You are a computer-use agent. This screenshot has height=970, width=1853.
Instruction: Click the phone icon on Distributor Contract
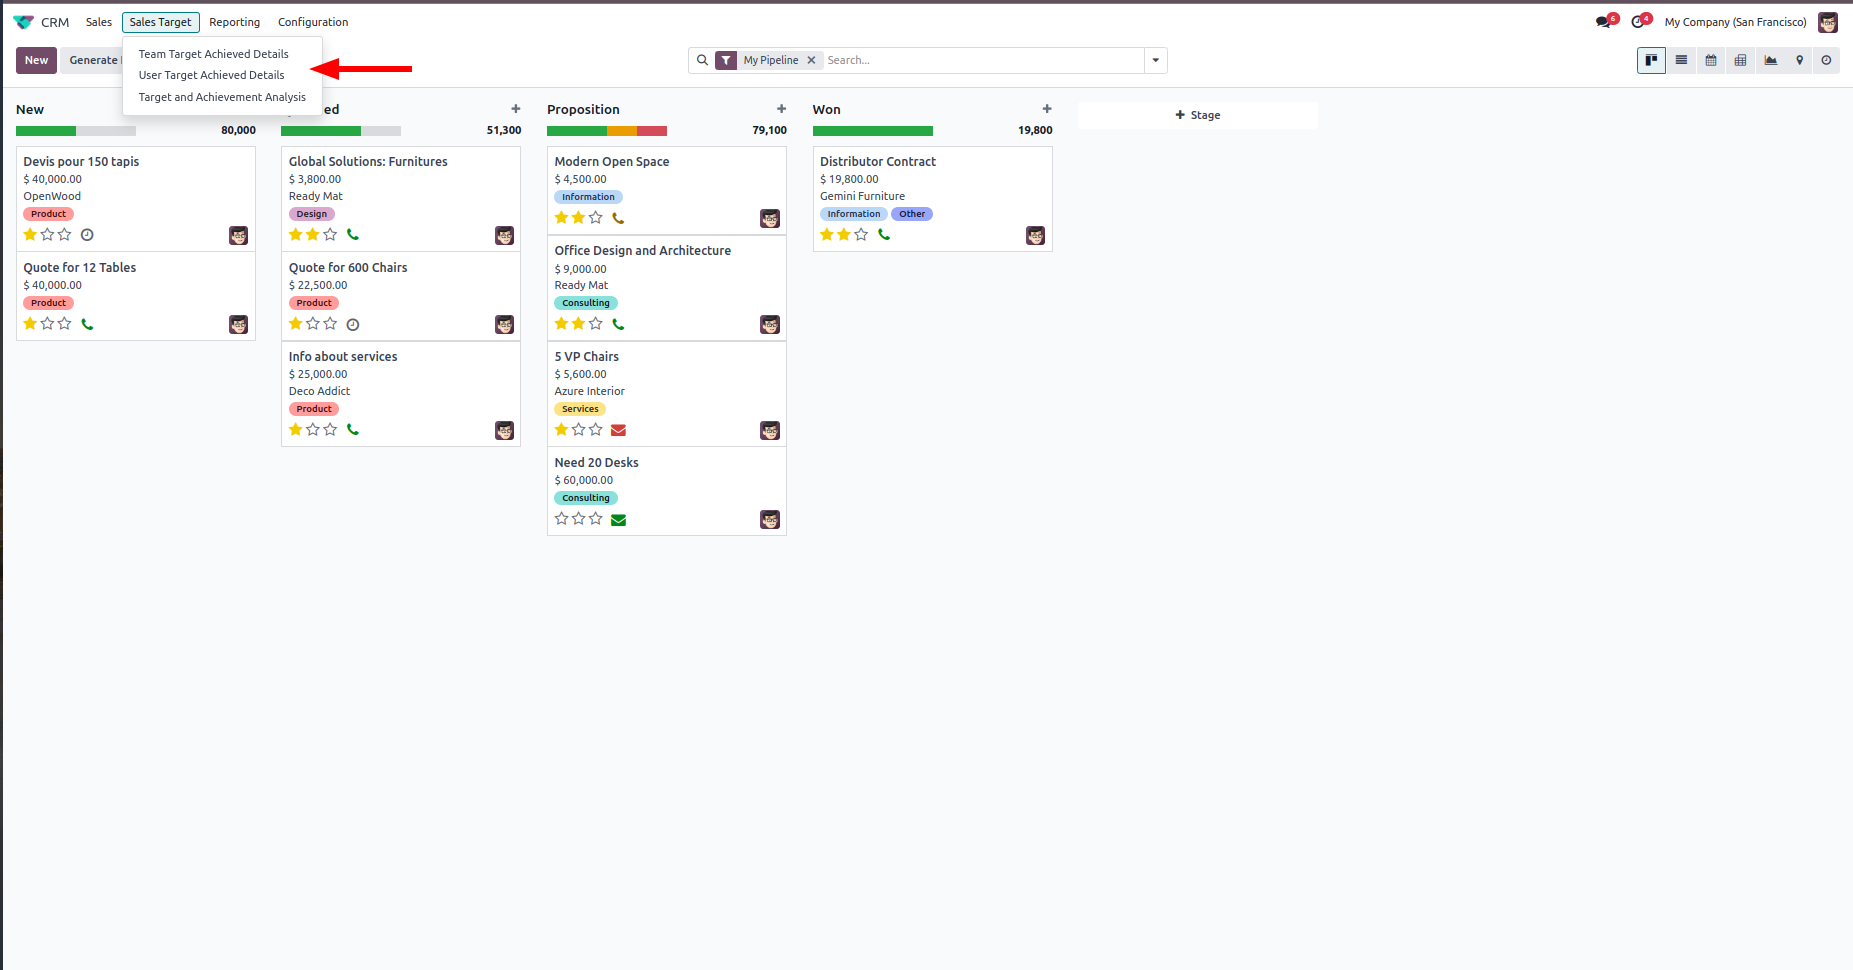pos(884,235)
